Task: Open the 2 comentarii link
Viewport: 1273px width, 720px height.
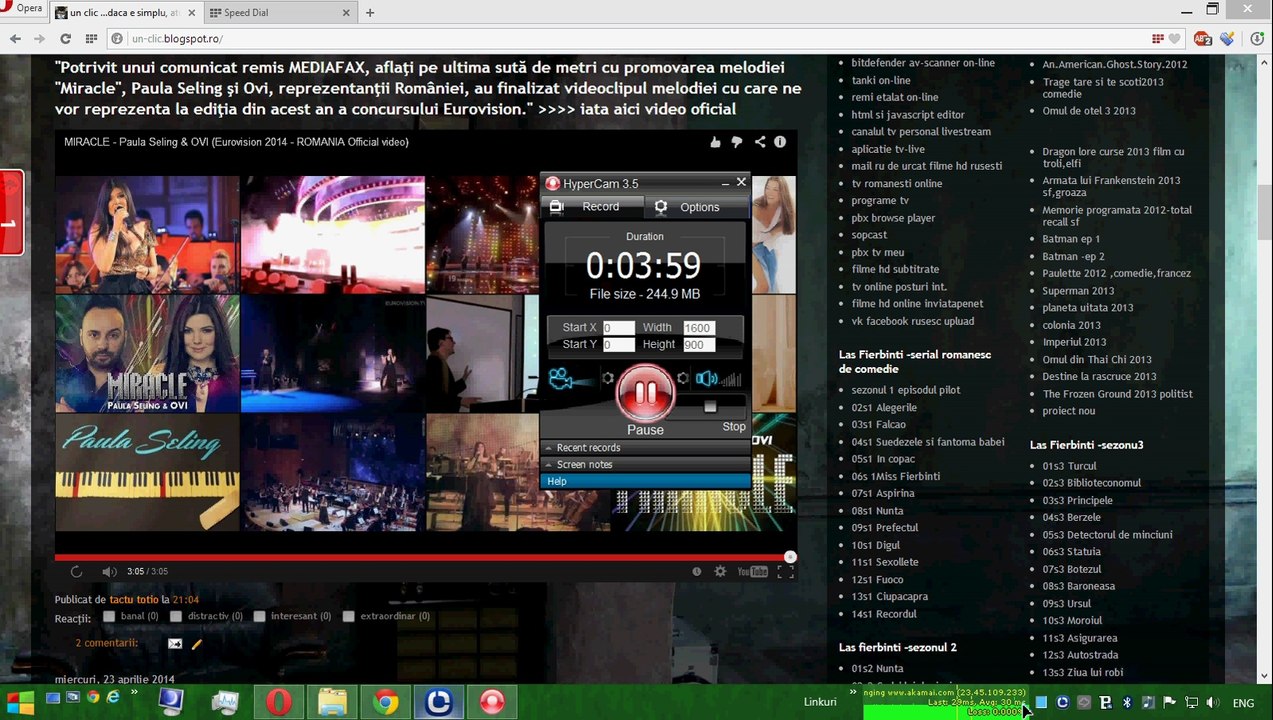Action: pyautogui.click(x=107, y=643)
